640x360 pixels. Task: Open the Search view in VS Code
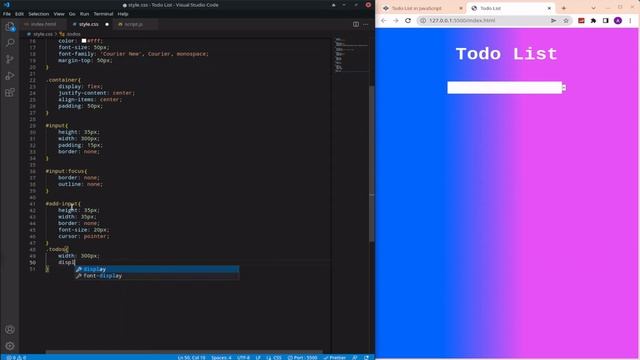[10, 43]
